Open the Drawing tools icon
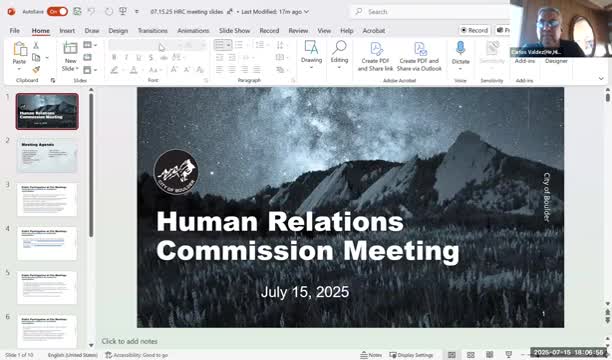 (311, 48)
